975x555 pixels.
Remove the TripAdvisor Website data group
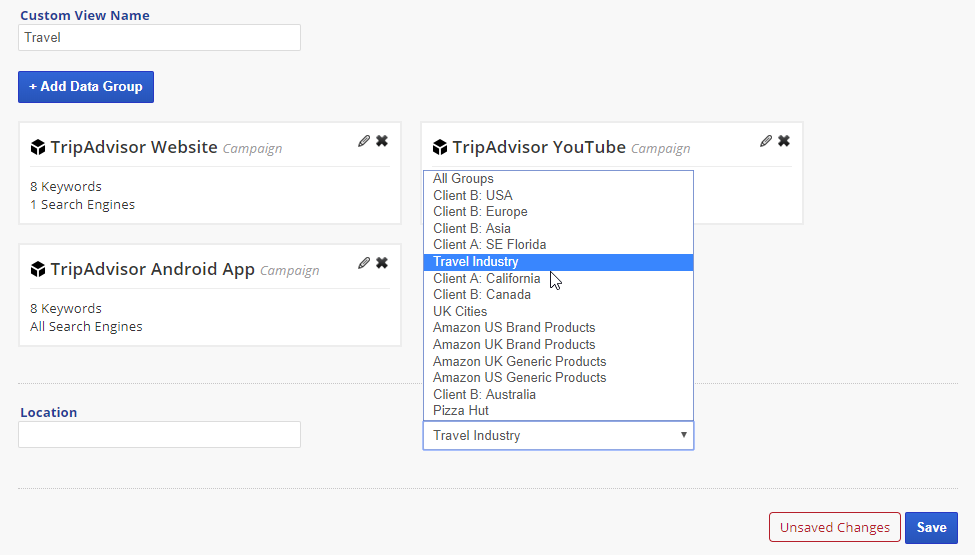382,141
